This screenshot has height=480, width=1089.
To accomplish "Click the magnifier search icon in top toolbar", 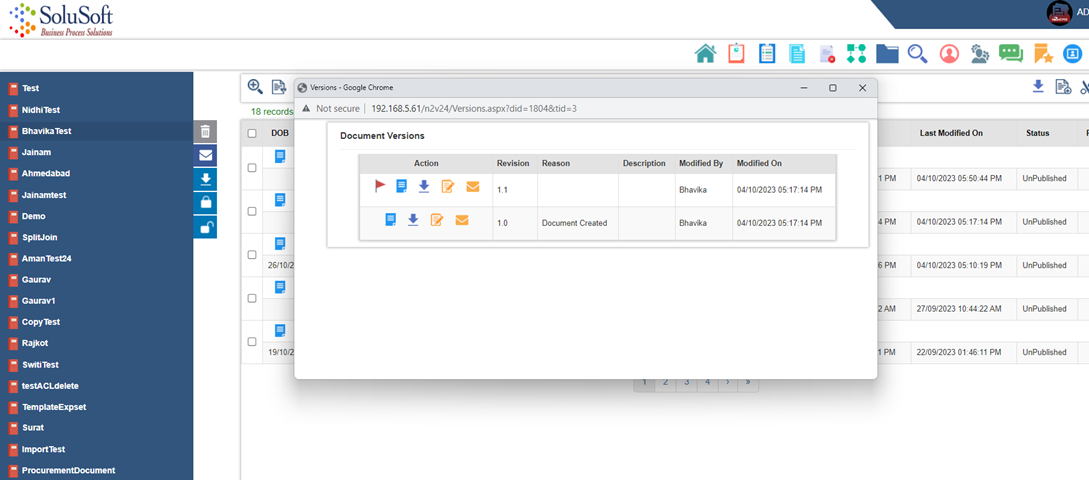I will tap(917, 54).
